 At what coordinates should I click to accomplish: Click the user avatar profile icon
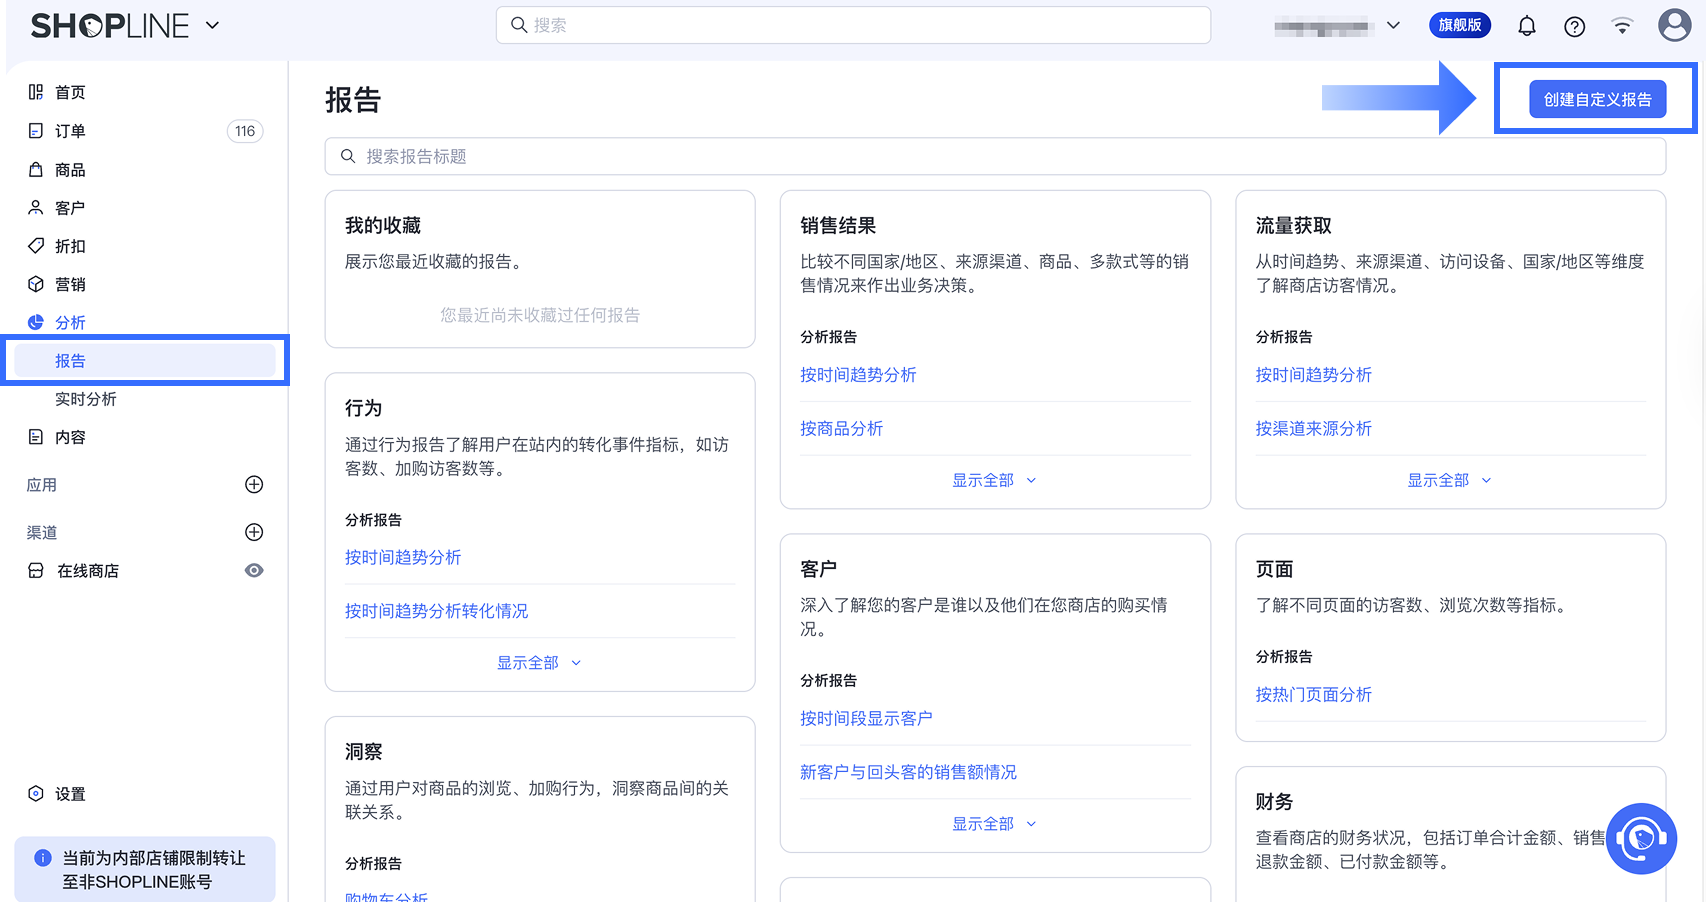pos(1674,25)
